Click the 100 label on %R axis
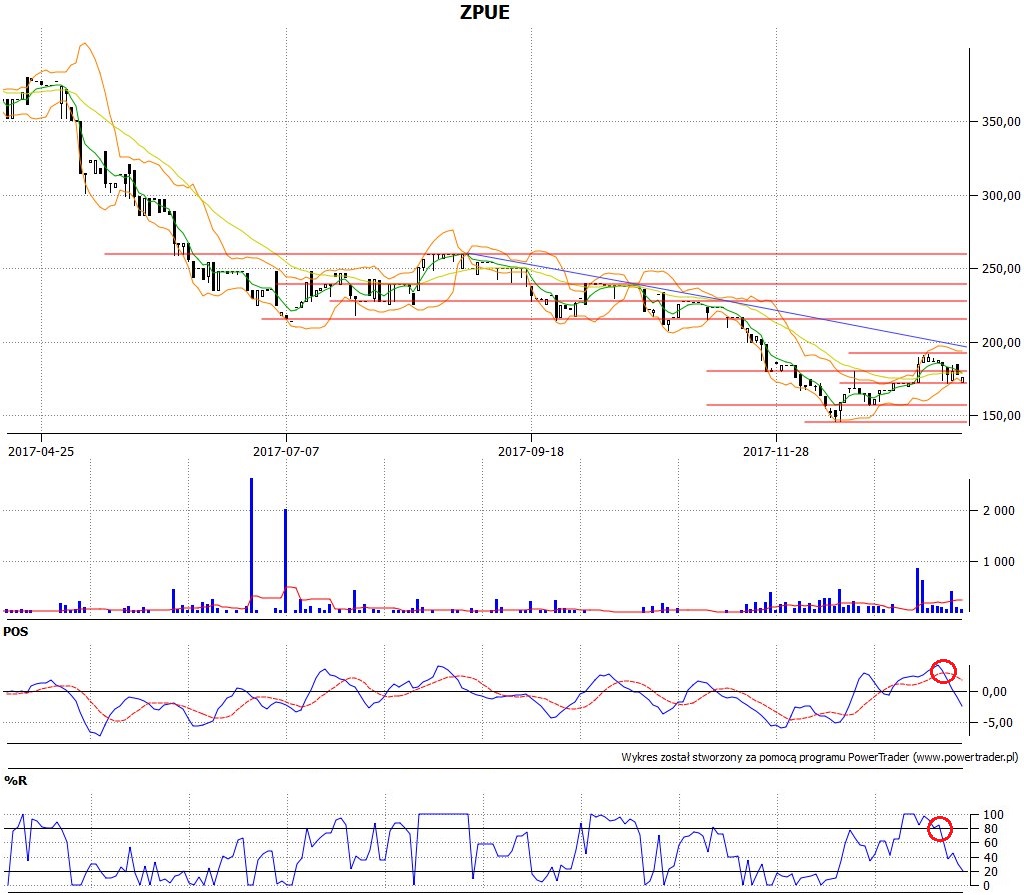Screen dimensions: 1024x895 click(x=993, y=815)
